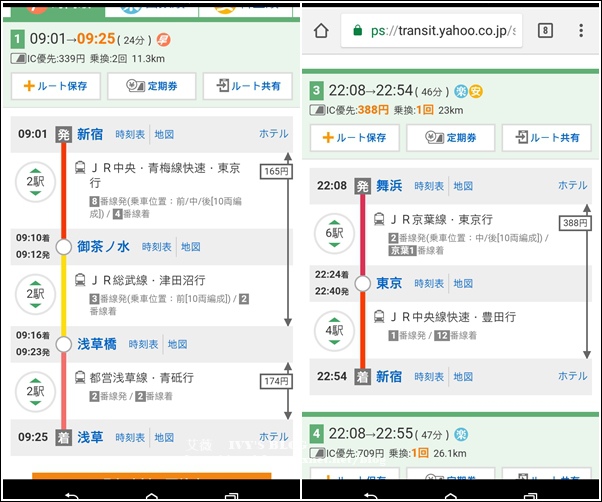The width and height of the screenshot is (602, 502).
Task: Open the 御茶ノ水 station link
Action: [x=103, y=246]
